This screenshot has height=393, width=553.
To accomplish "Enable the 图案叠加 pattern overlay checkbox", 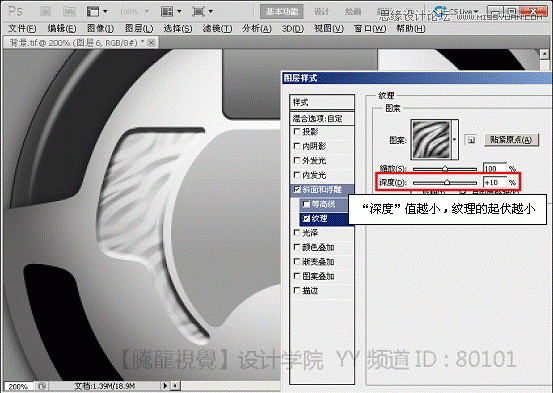I will click(297, 276).
